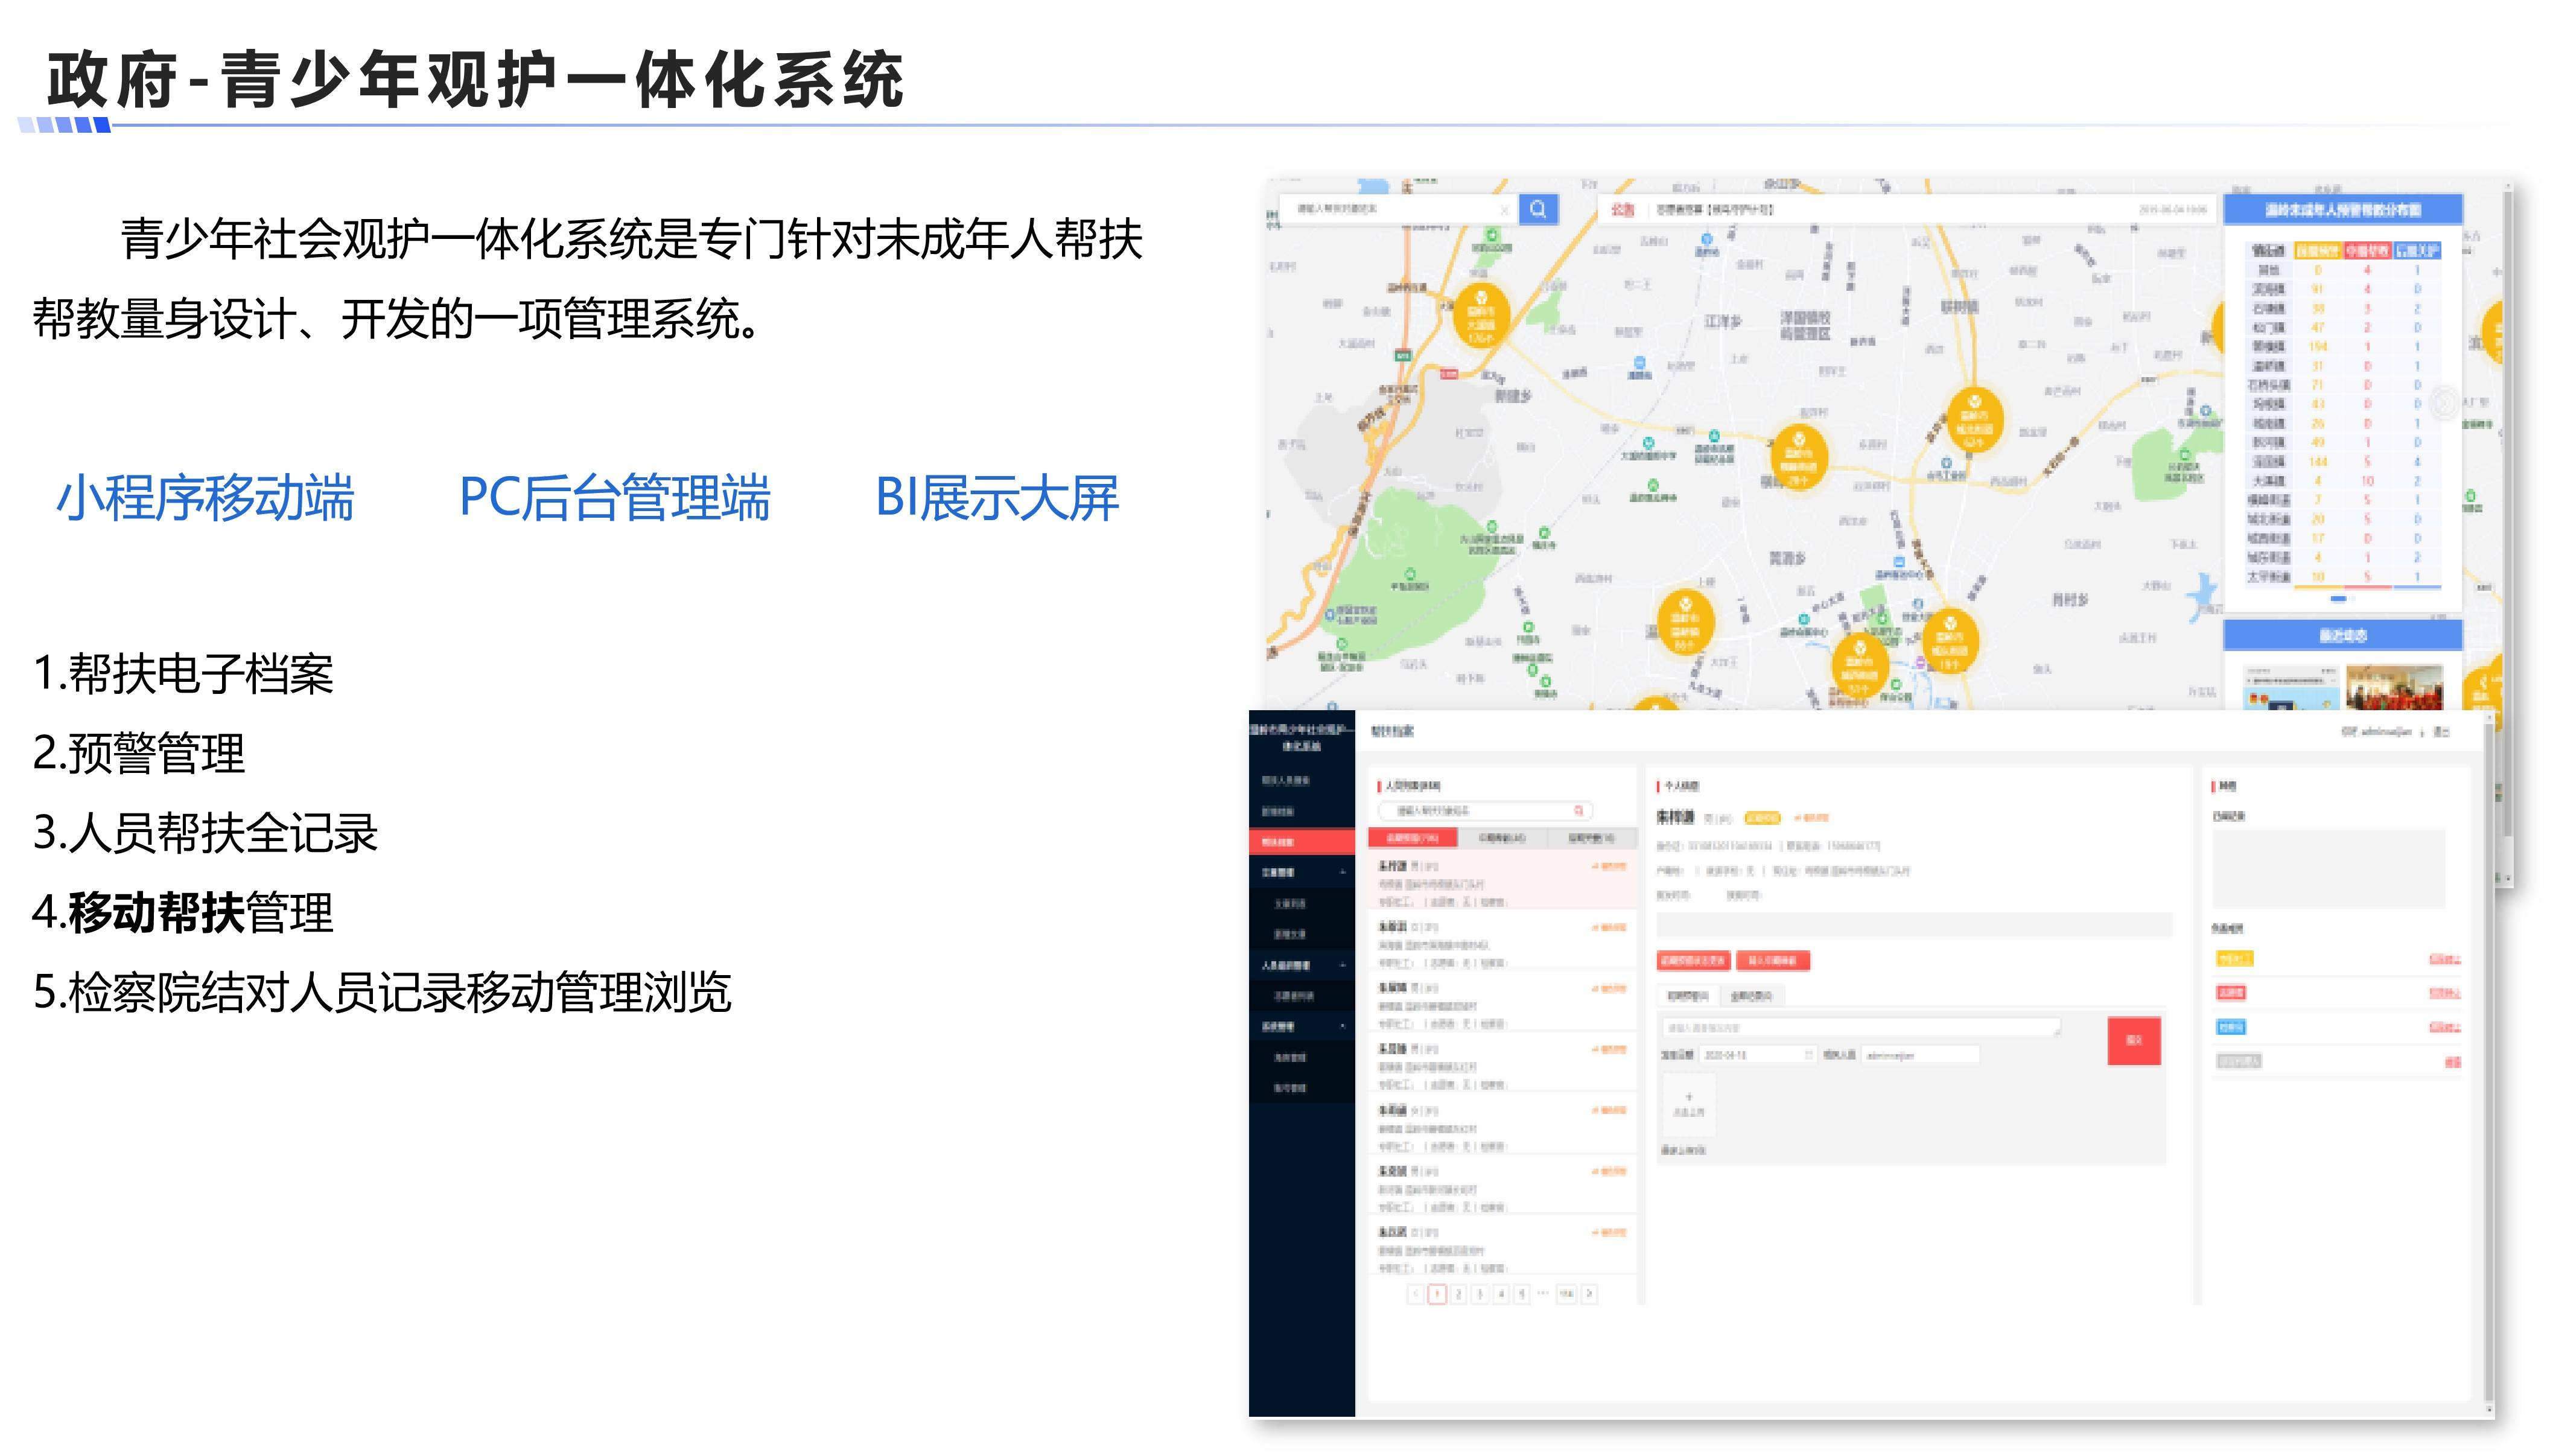
Task: Click the blue text BI展示大屏
Action: coord(997,498)
